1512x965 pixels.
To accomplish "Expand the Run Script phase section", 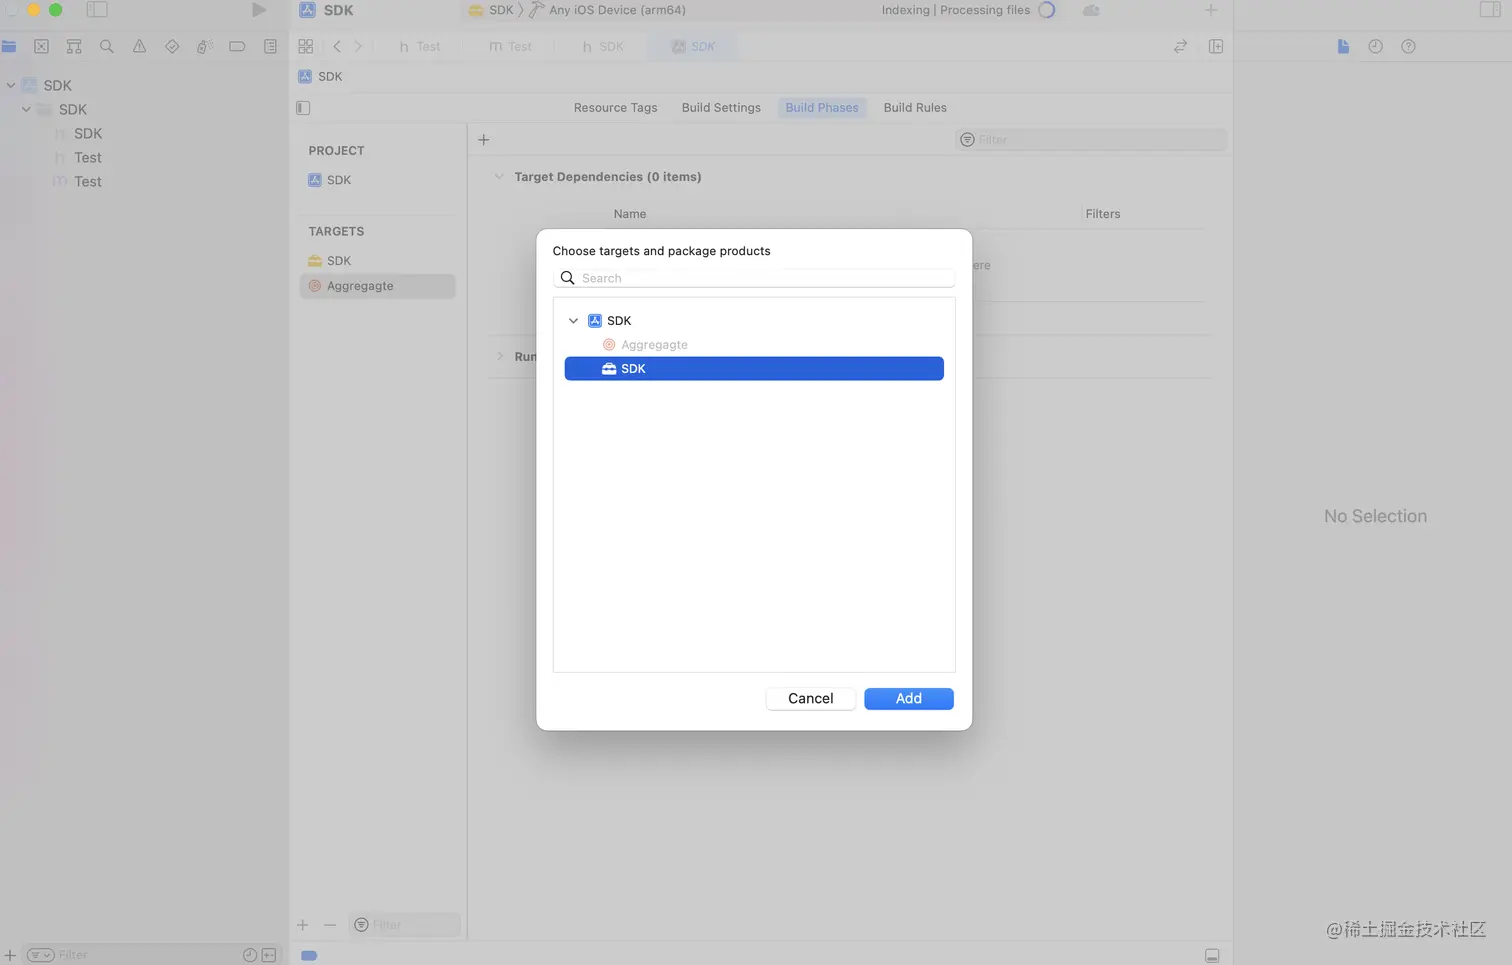I will pos(500,357).
